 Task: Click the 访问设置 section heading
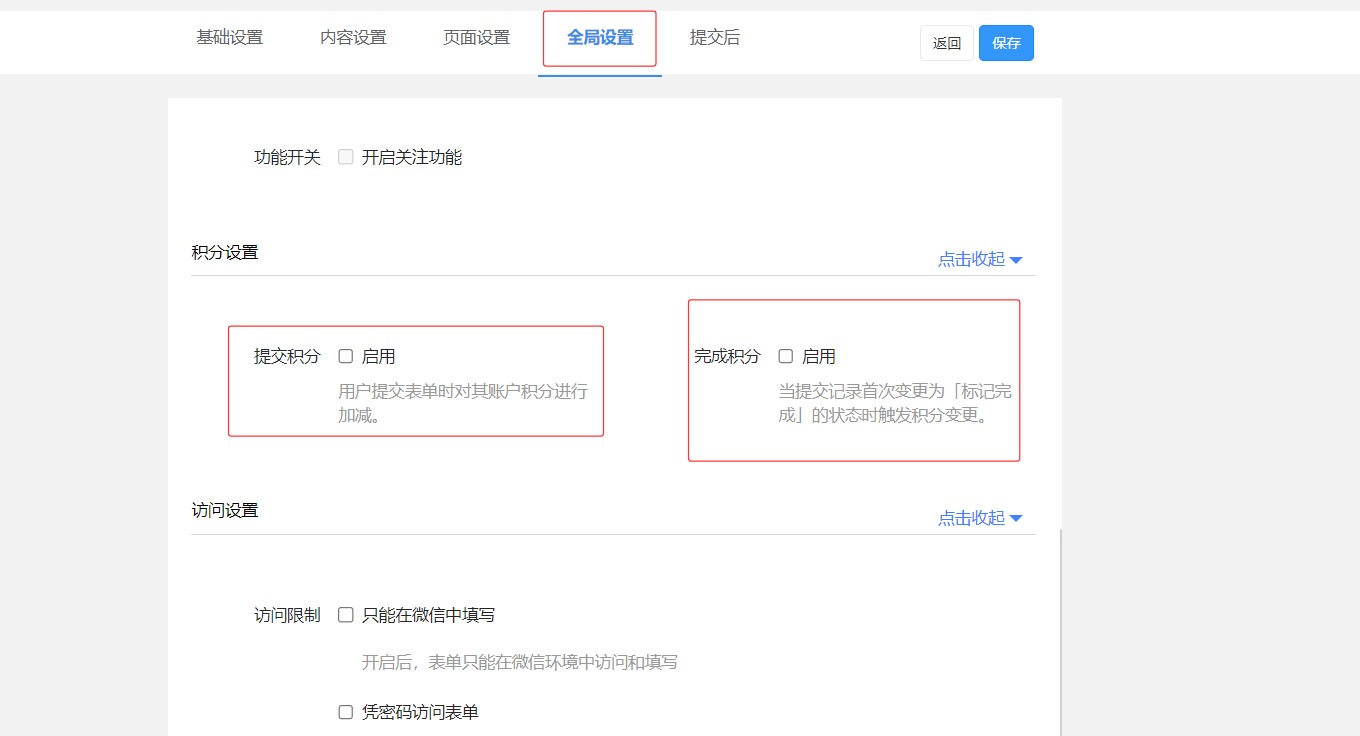pyautogui.click(x=225, y=510)
